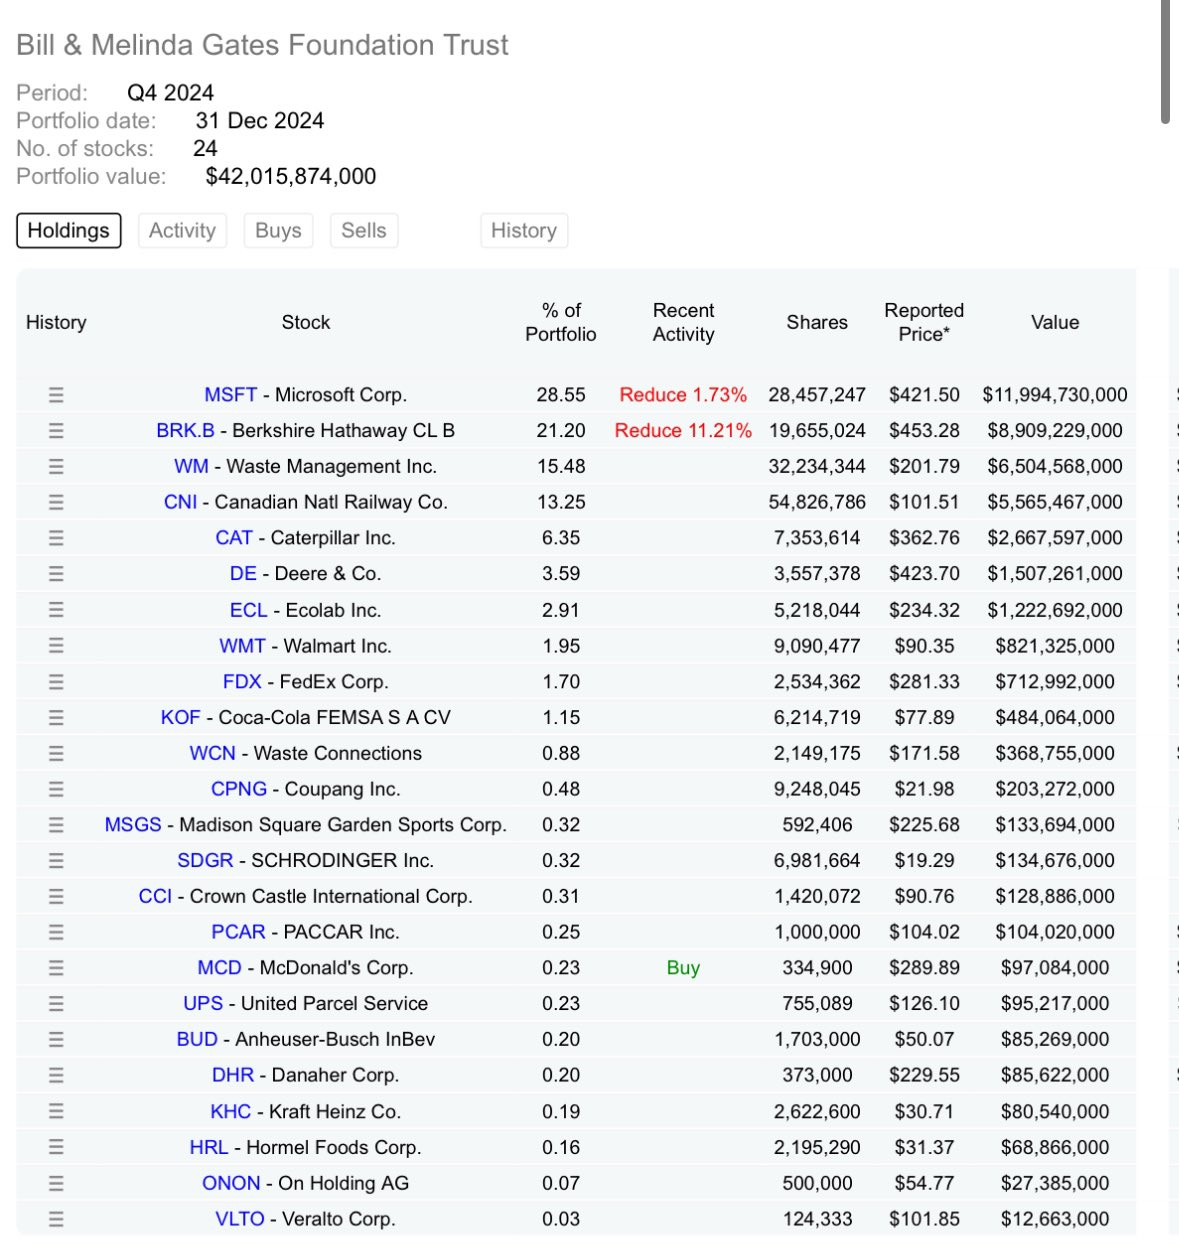1179x1250 pixels.
Task: Select the Holdings tab
Action: [x=69, y=230]
